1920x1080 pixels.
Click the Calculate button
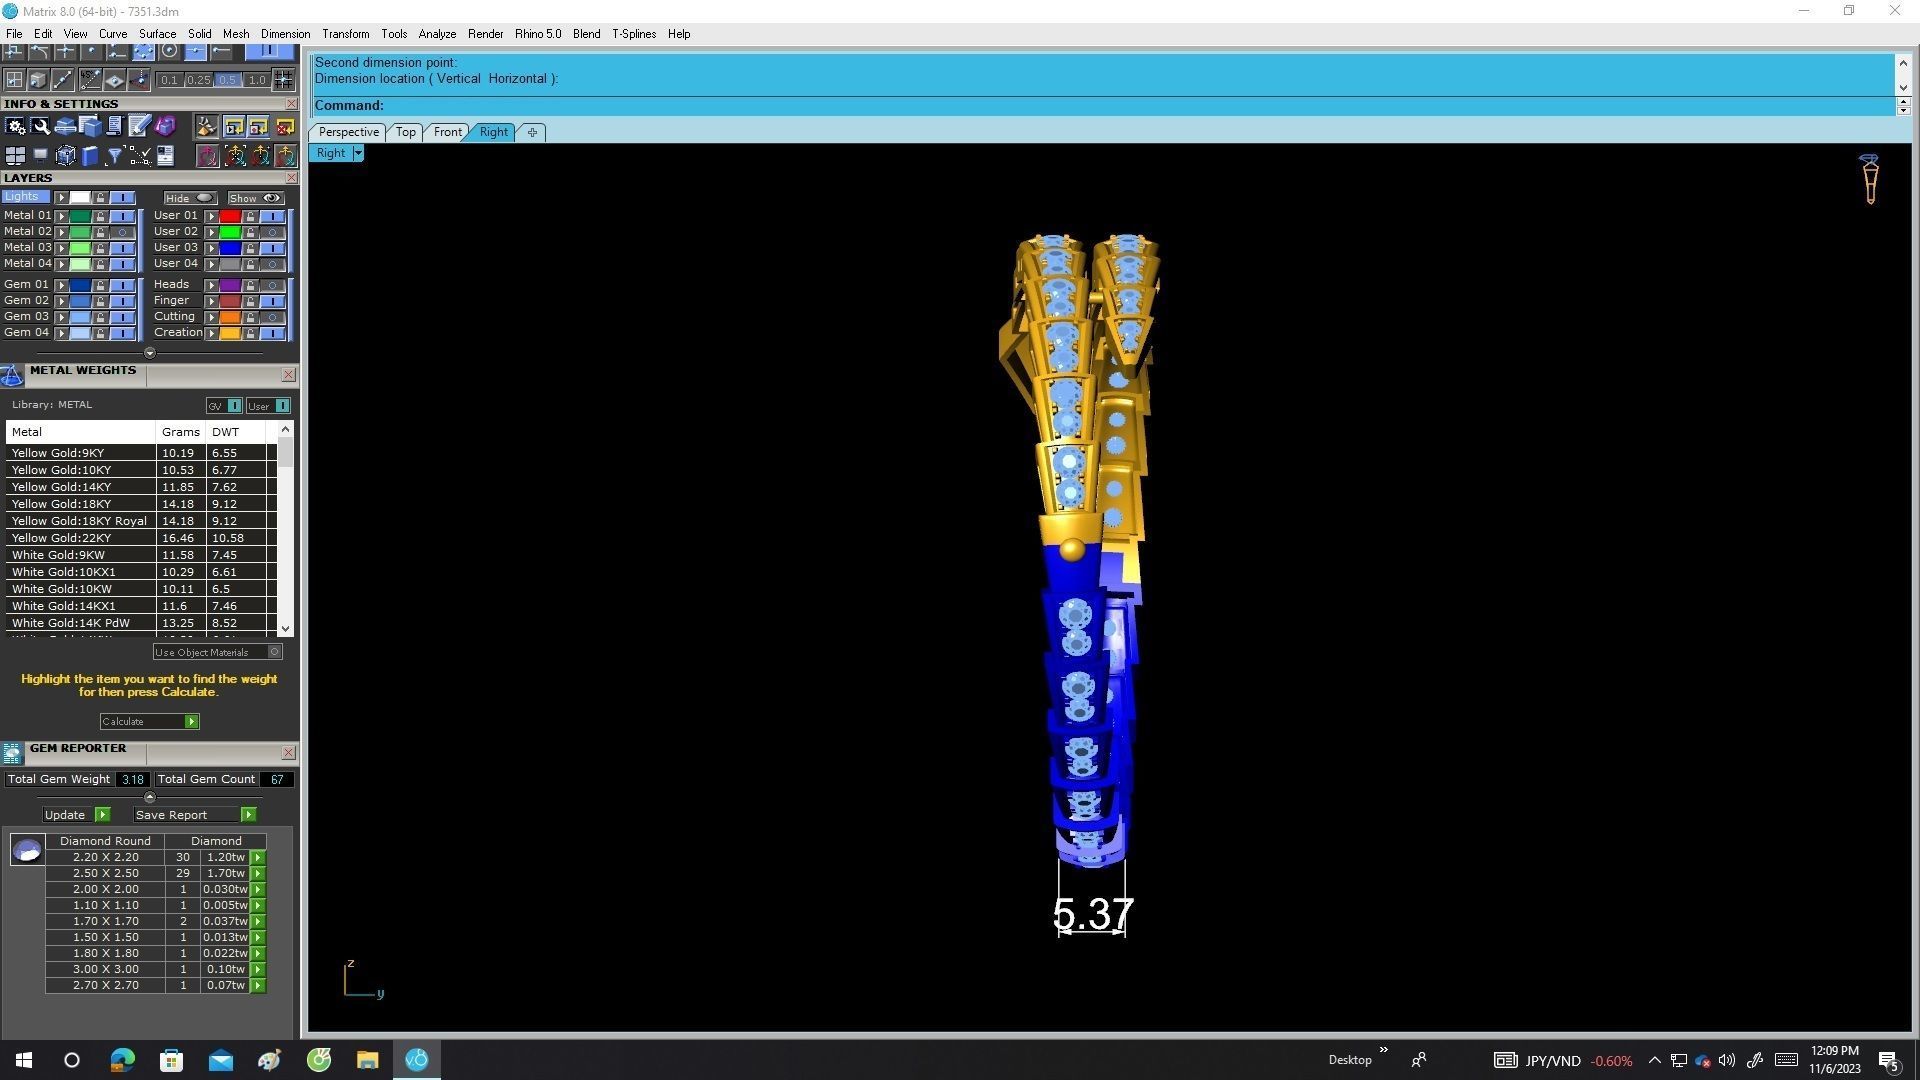point(149,722)
